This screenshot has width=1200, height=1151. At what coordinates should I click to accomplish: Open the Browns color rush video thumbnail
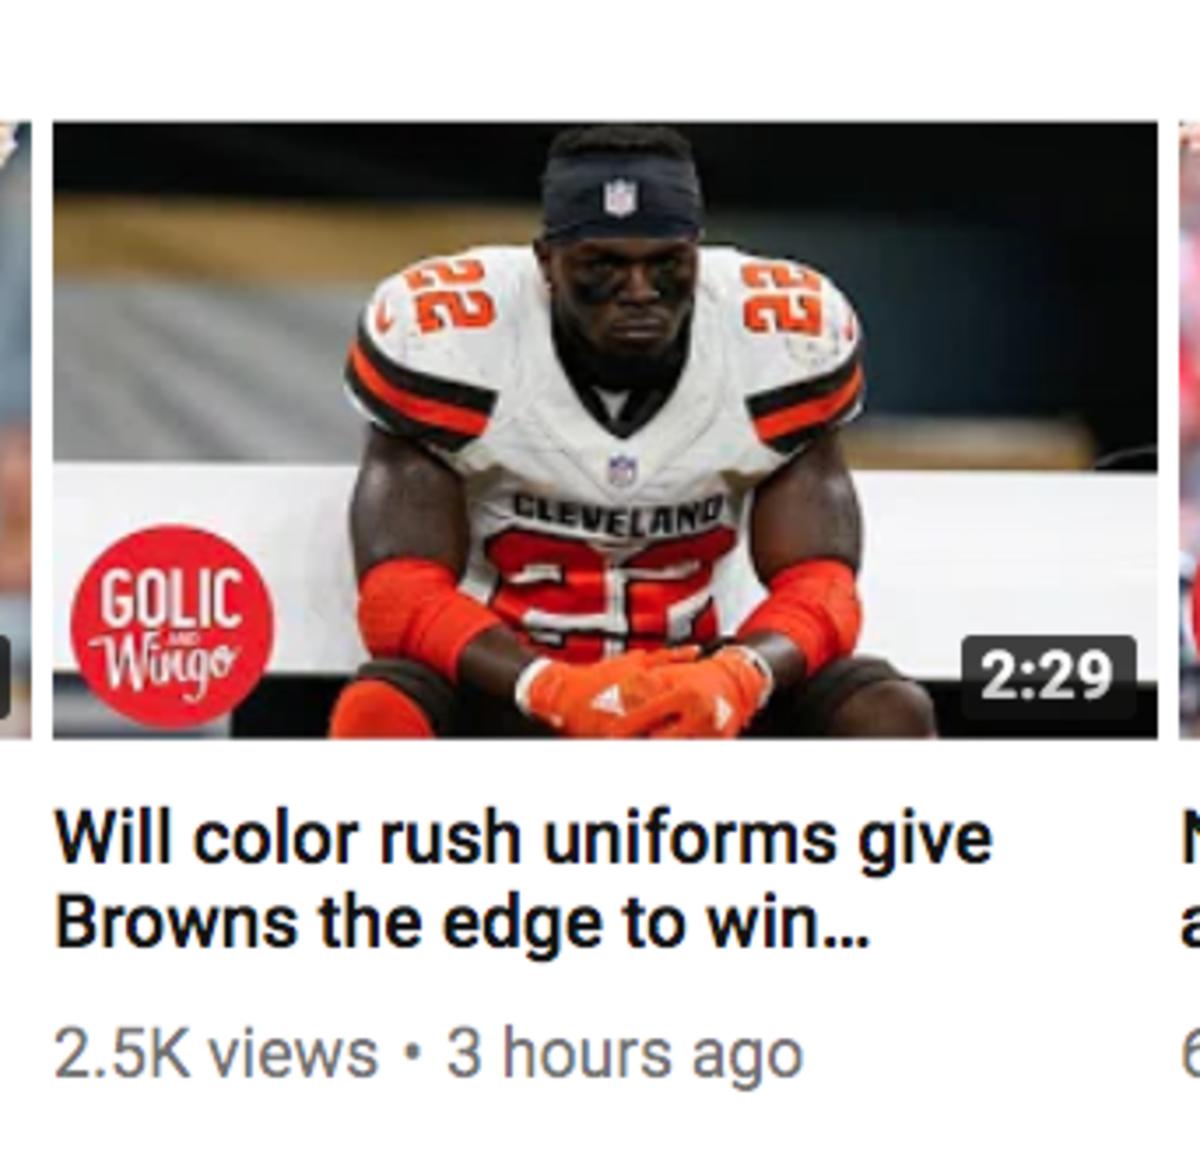605,430
